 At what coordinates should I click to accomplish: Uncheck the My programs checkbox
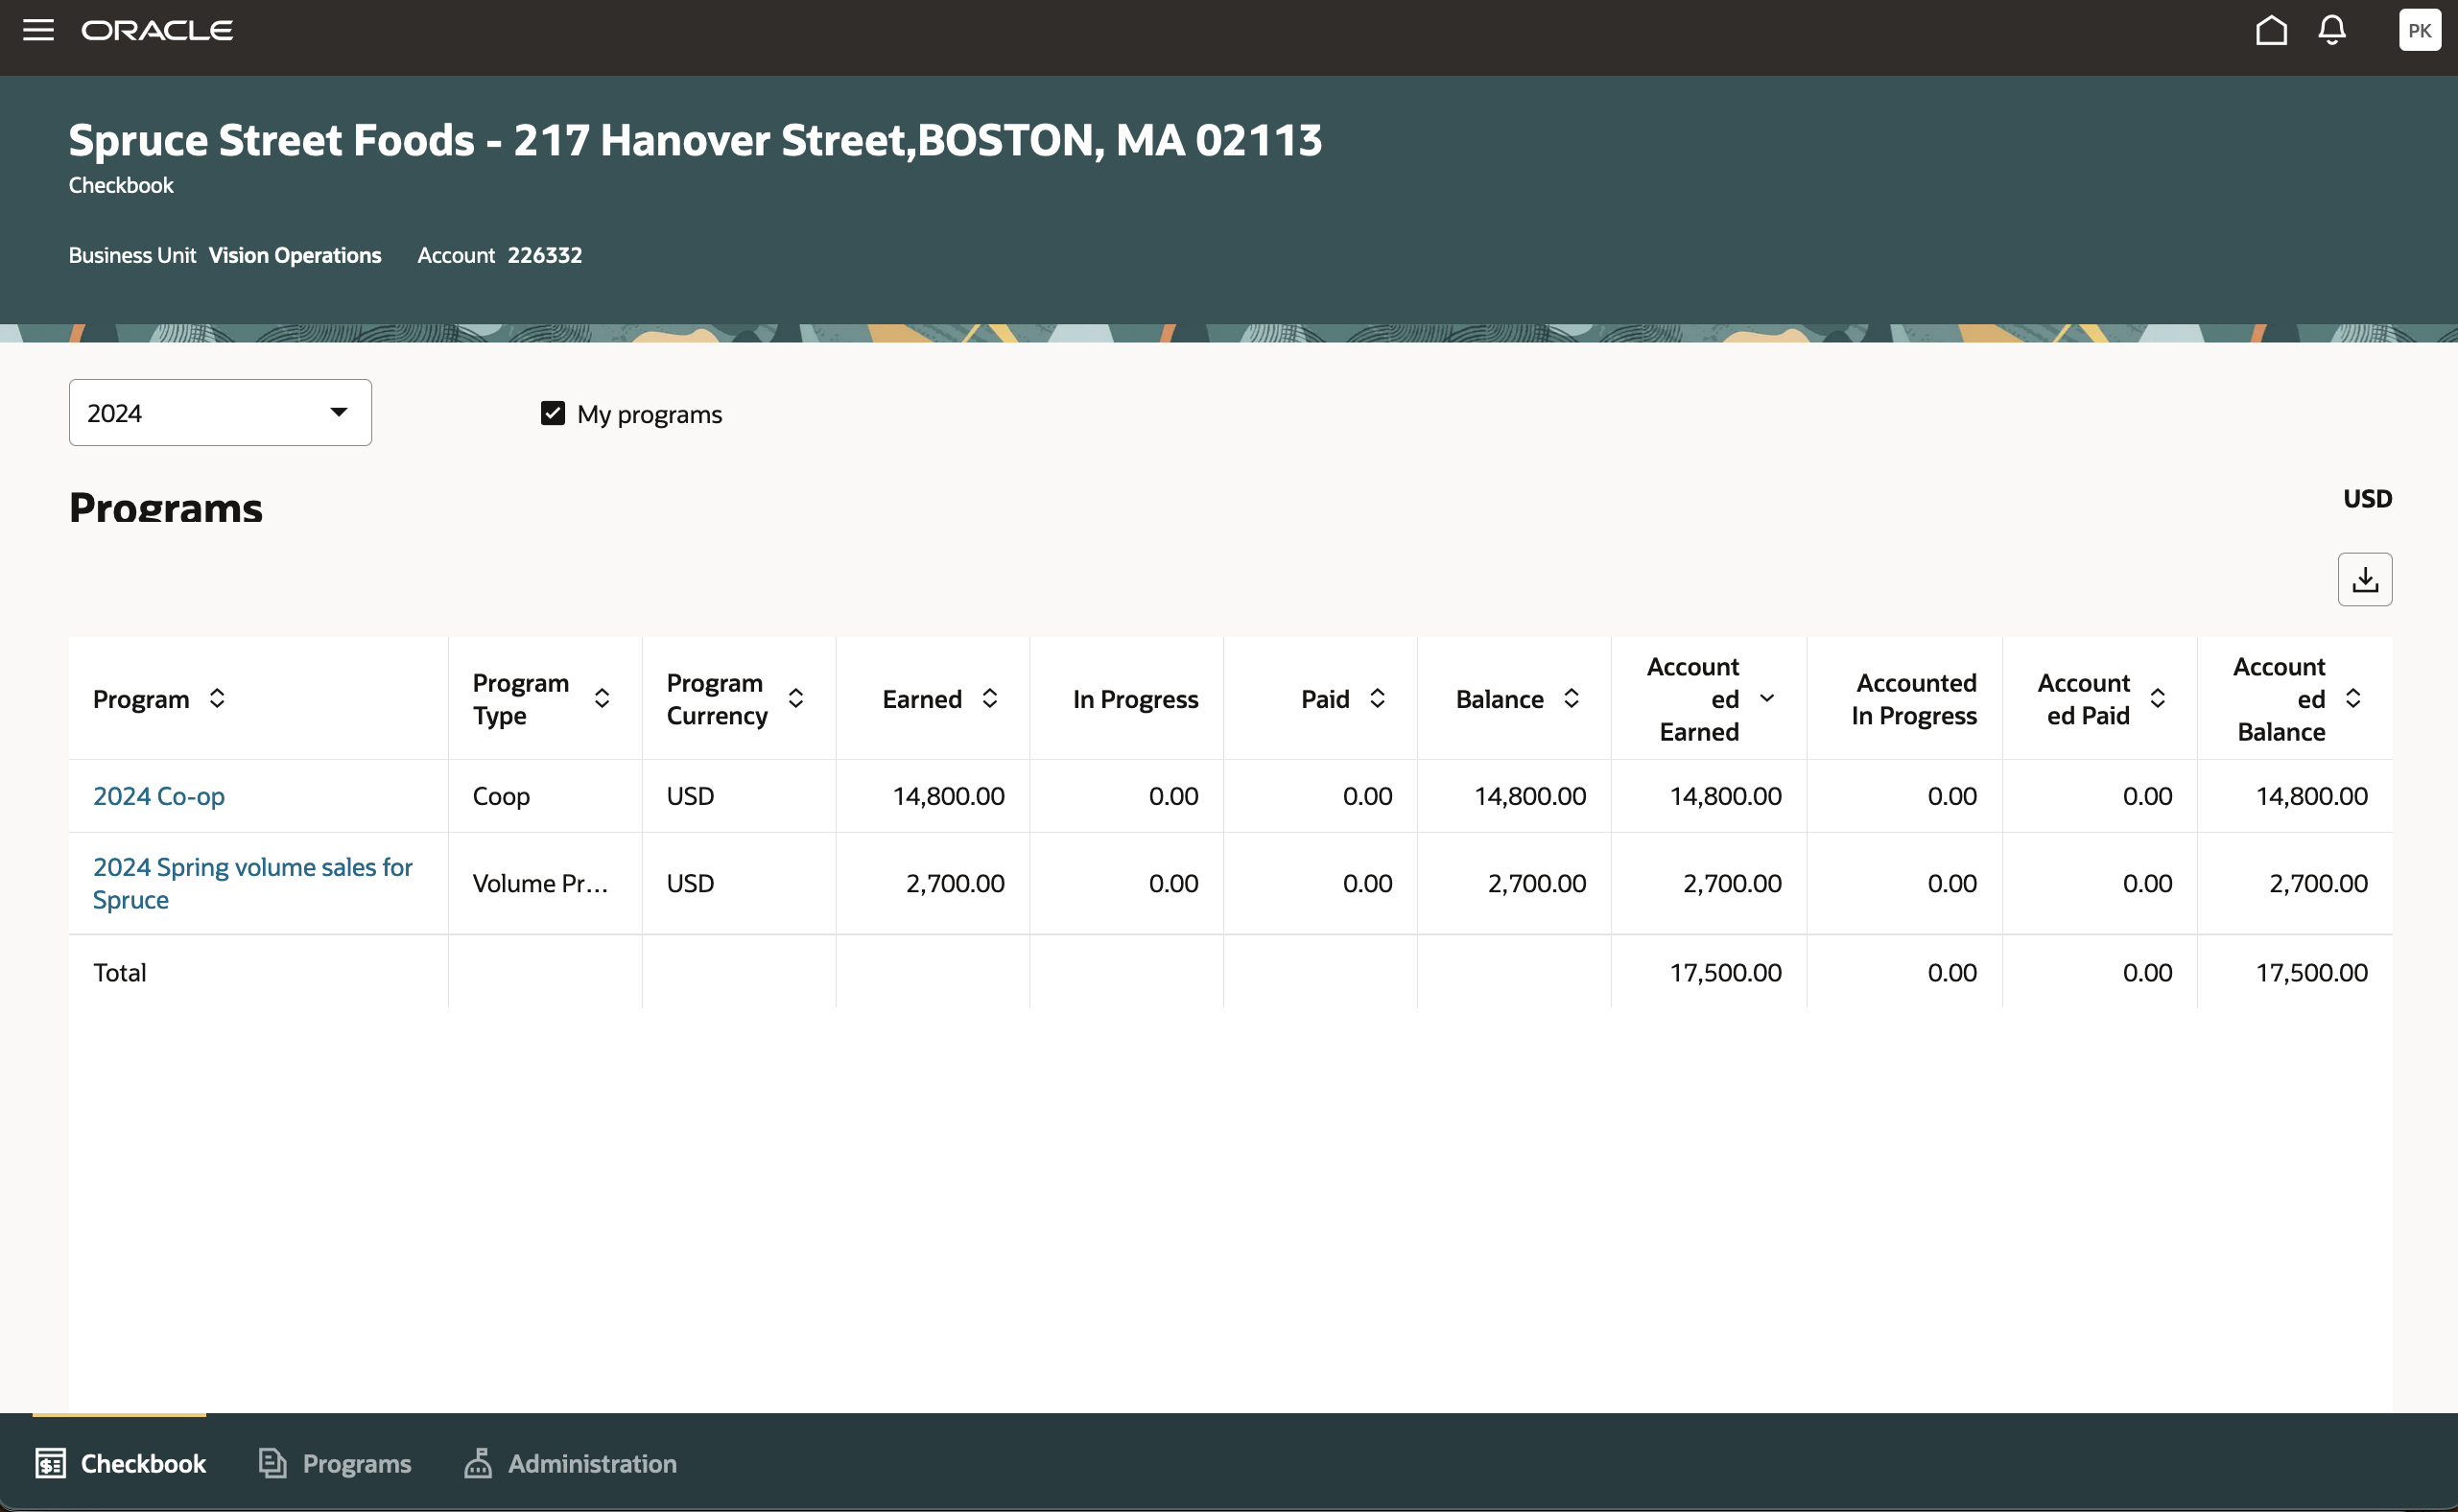[553, 412]
